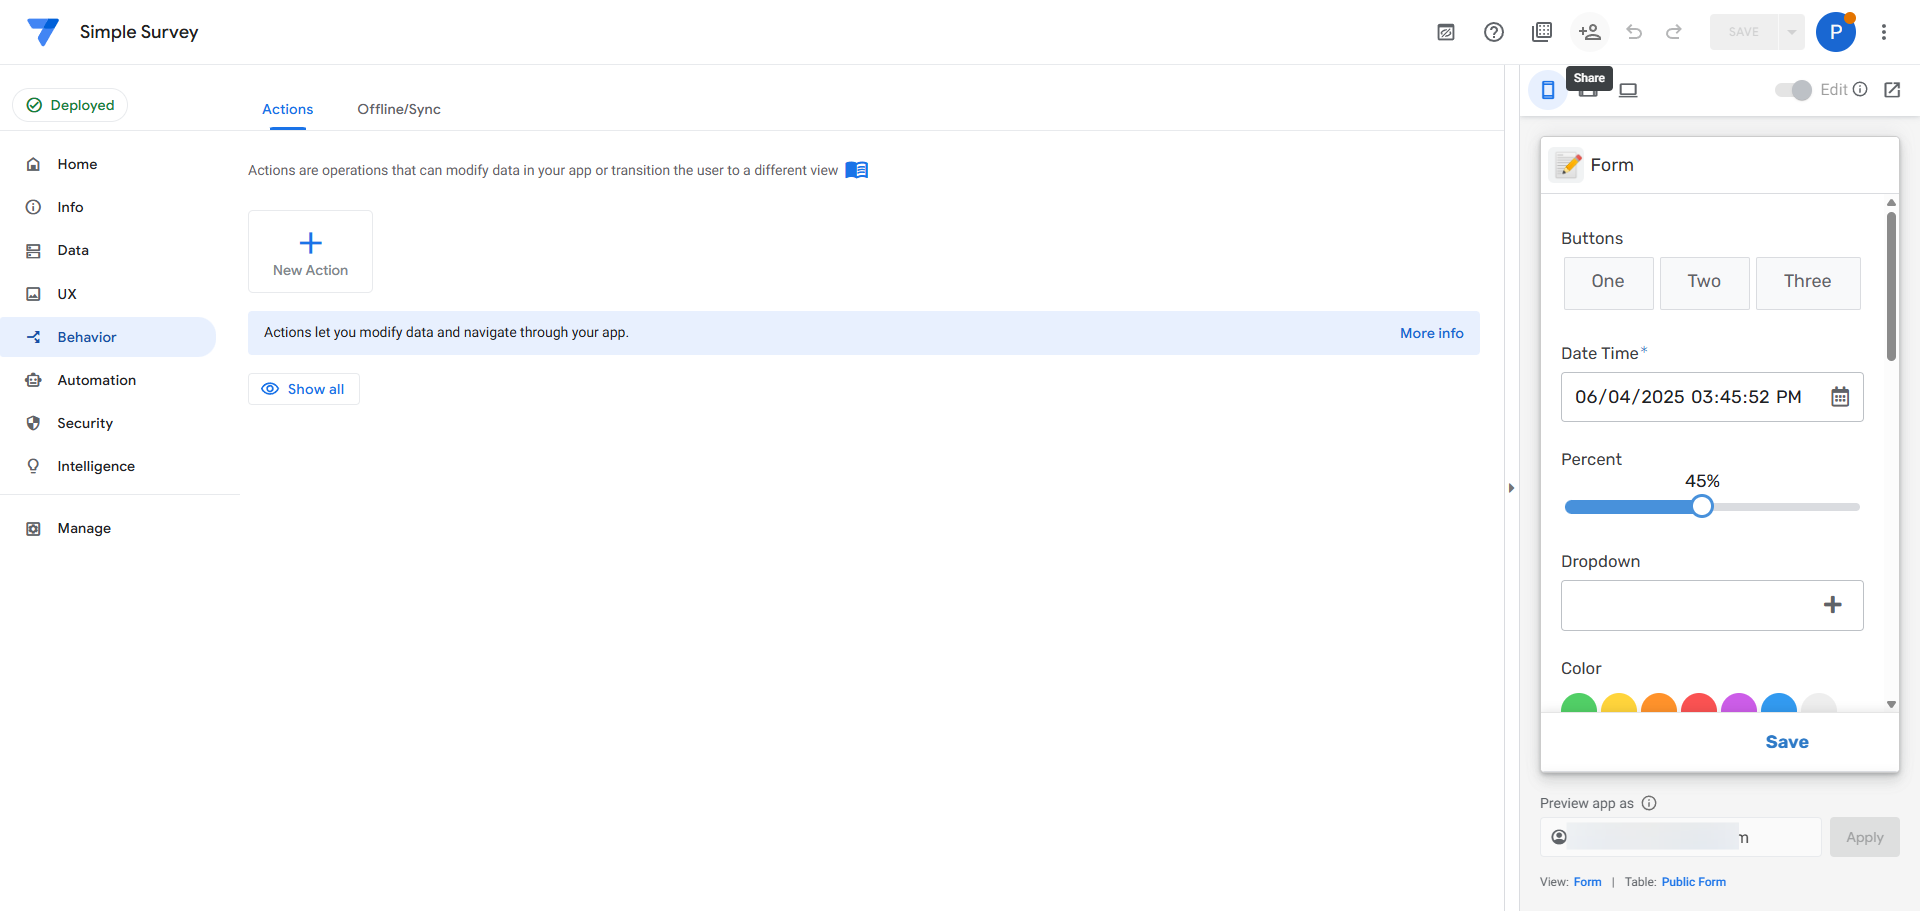1920x911 pixels.
Task: Undo the last change
Action: (1634, 32)
